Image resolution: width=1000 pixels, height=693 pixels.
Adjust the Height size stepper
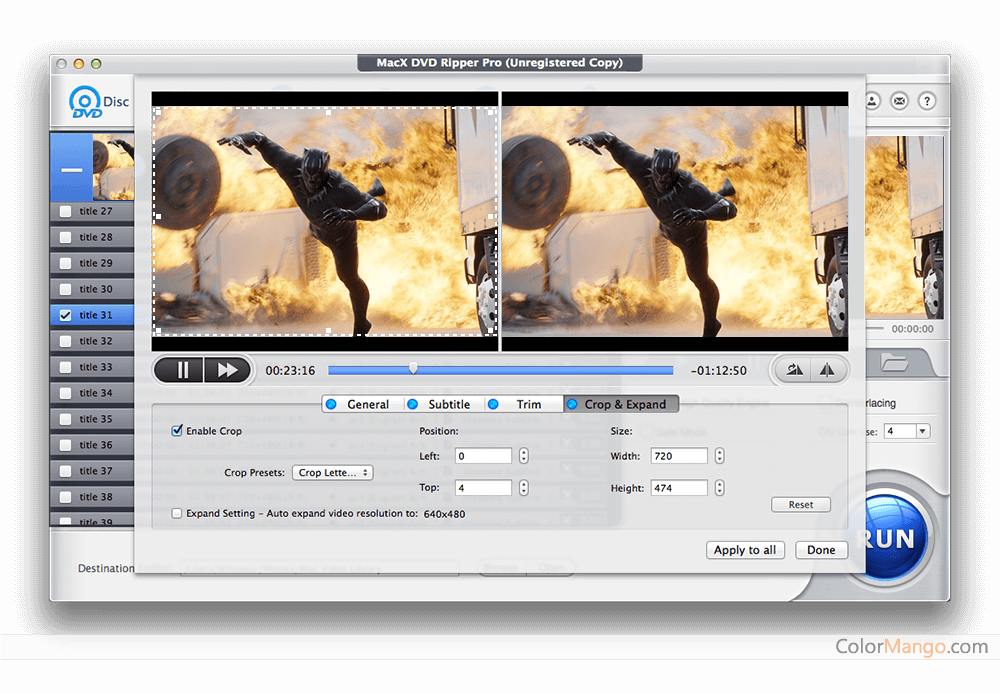(x=719, y=488)
